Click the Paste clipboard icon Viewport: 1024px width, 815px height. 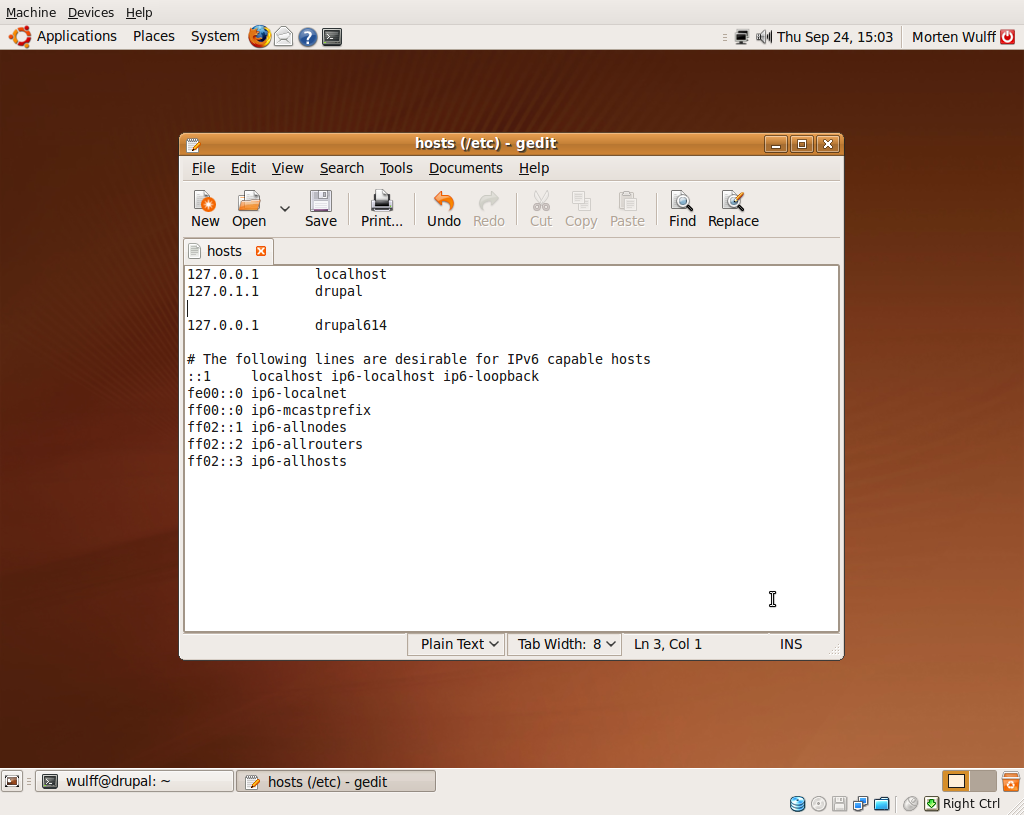coord(627,209)
